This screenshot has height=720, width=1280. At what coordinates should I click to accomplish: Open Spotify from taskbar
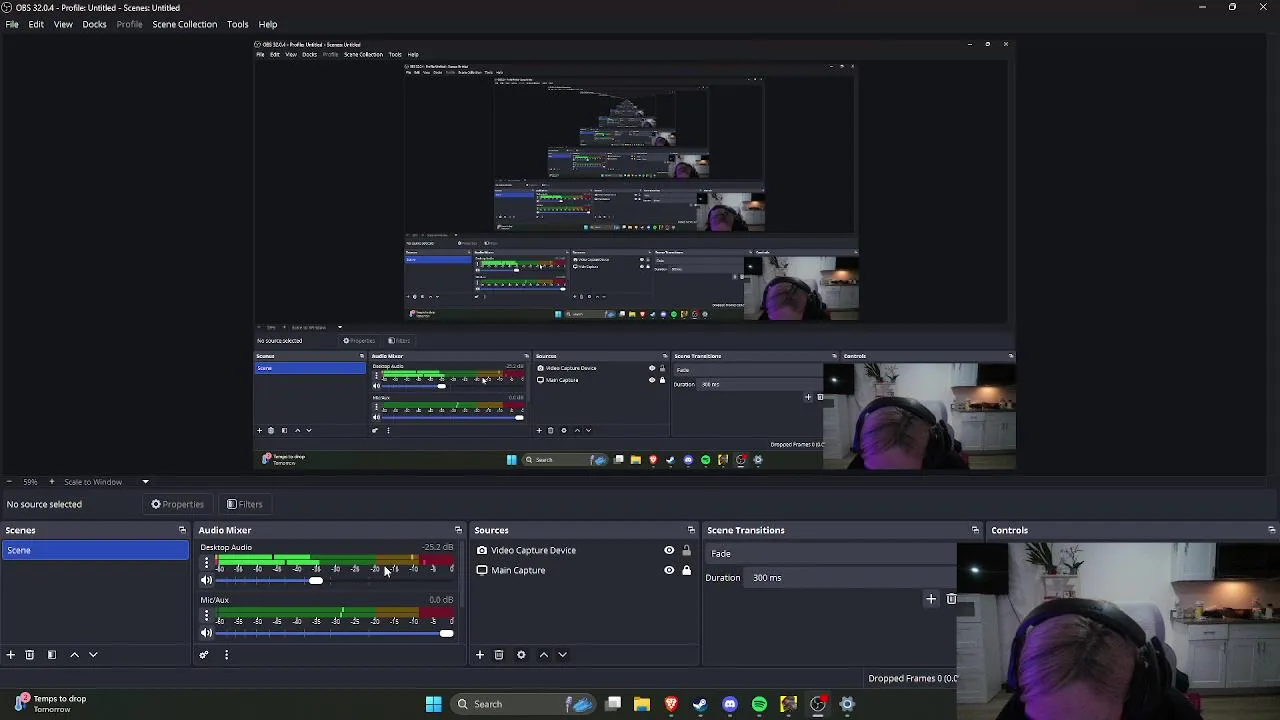pos(759,704)
